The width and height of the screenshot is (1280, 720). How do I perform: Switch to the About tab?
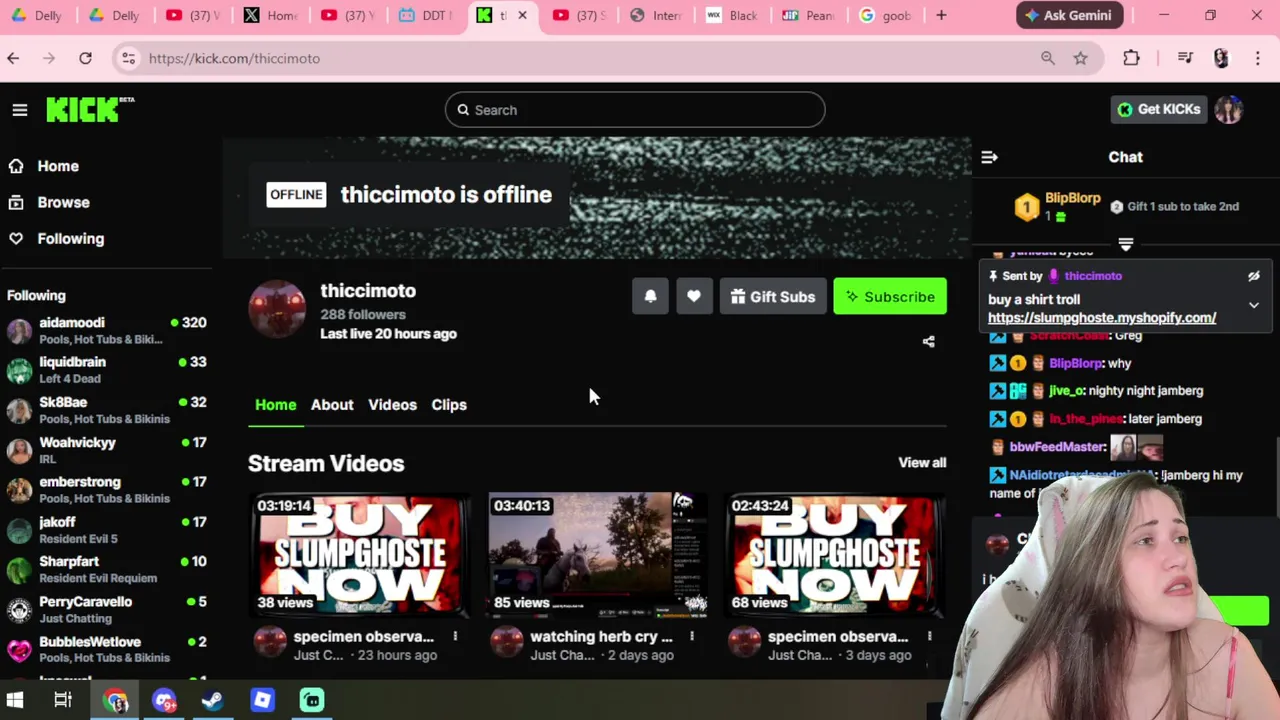click(x=332, y=405)
